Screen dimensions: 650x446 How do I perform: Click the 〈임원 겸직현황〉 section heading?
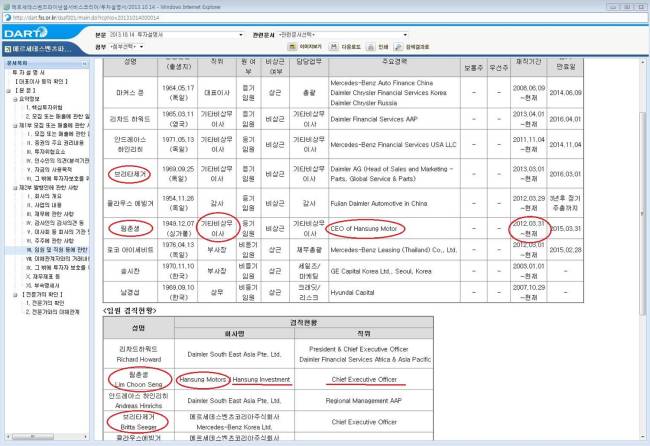pos(130,310)
